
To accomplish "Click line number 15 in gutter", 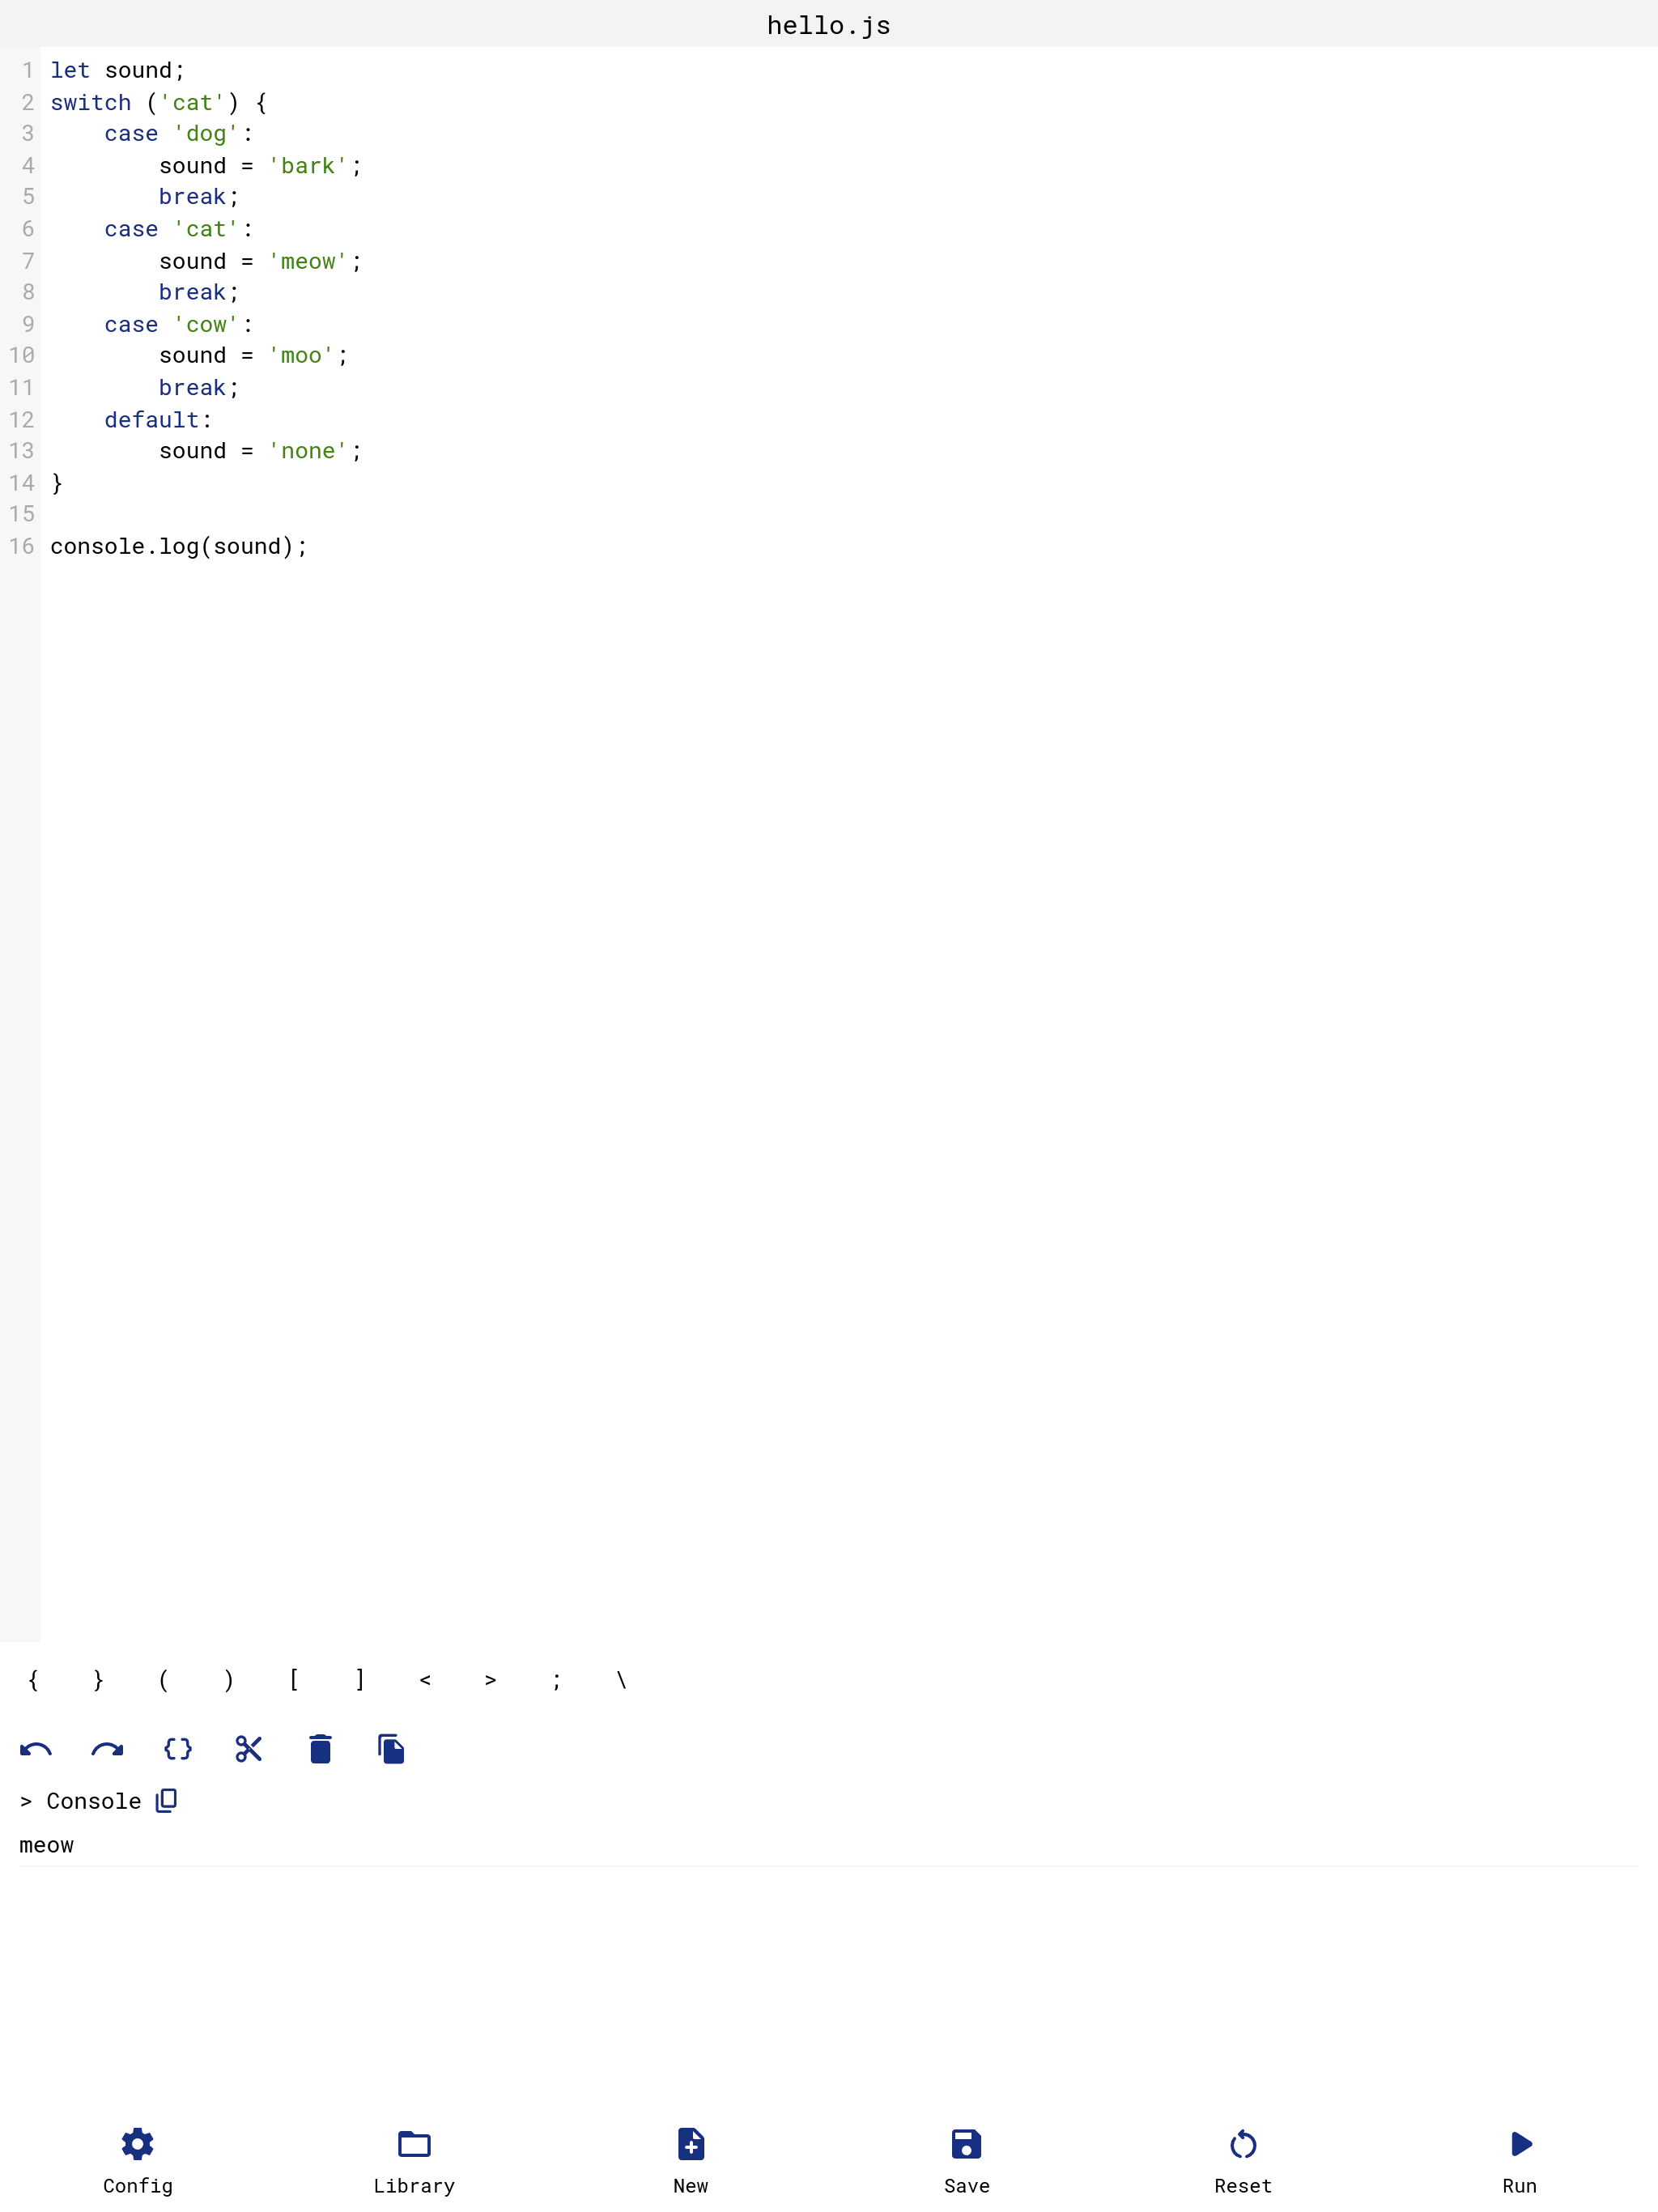I will (21, 514).
